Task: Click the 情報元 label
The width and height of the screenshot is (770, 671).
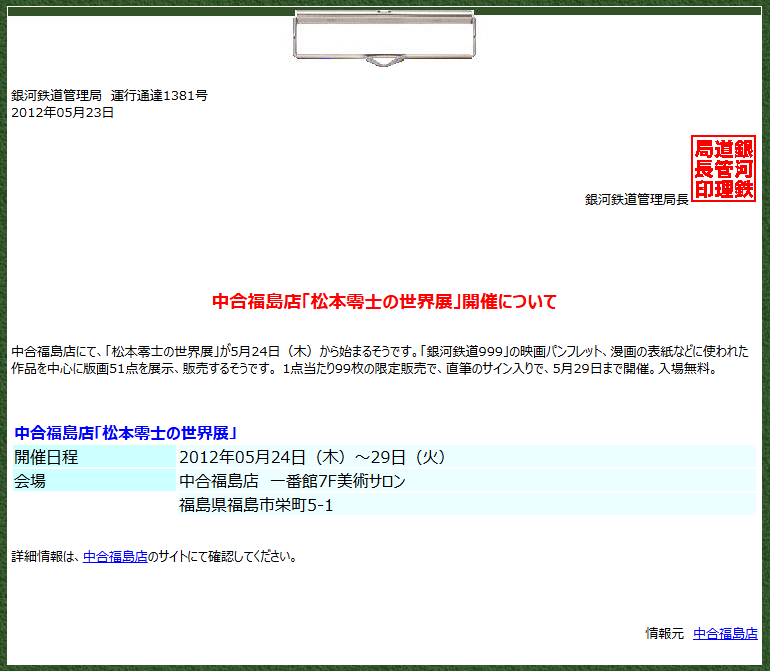Action: click(664, 634)
